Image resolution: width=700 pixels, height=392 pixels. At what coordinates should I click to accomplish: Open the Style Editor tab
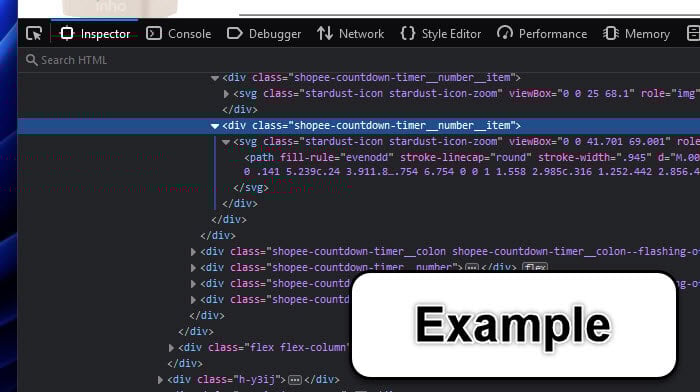point(441,33)
